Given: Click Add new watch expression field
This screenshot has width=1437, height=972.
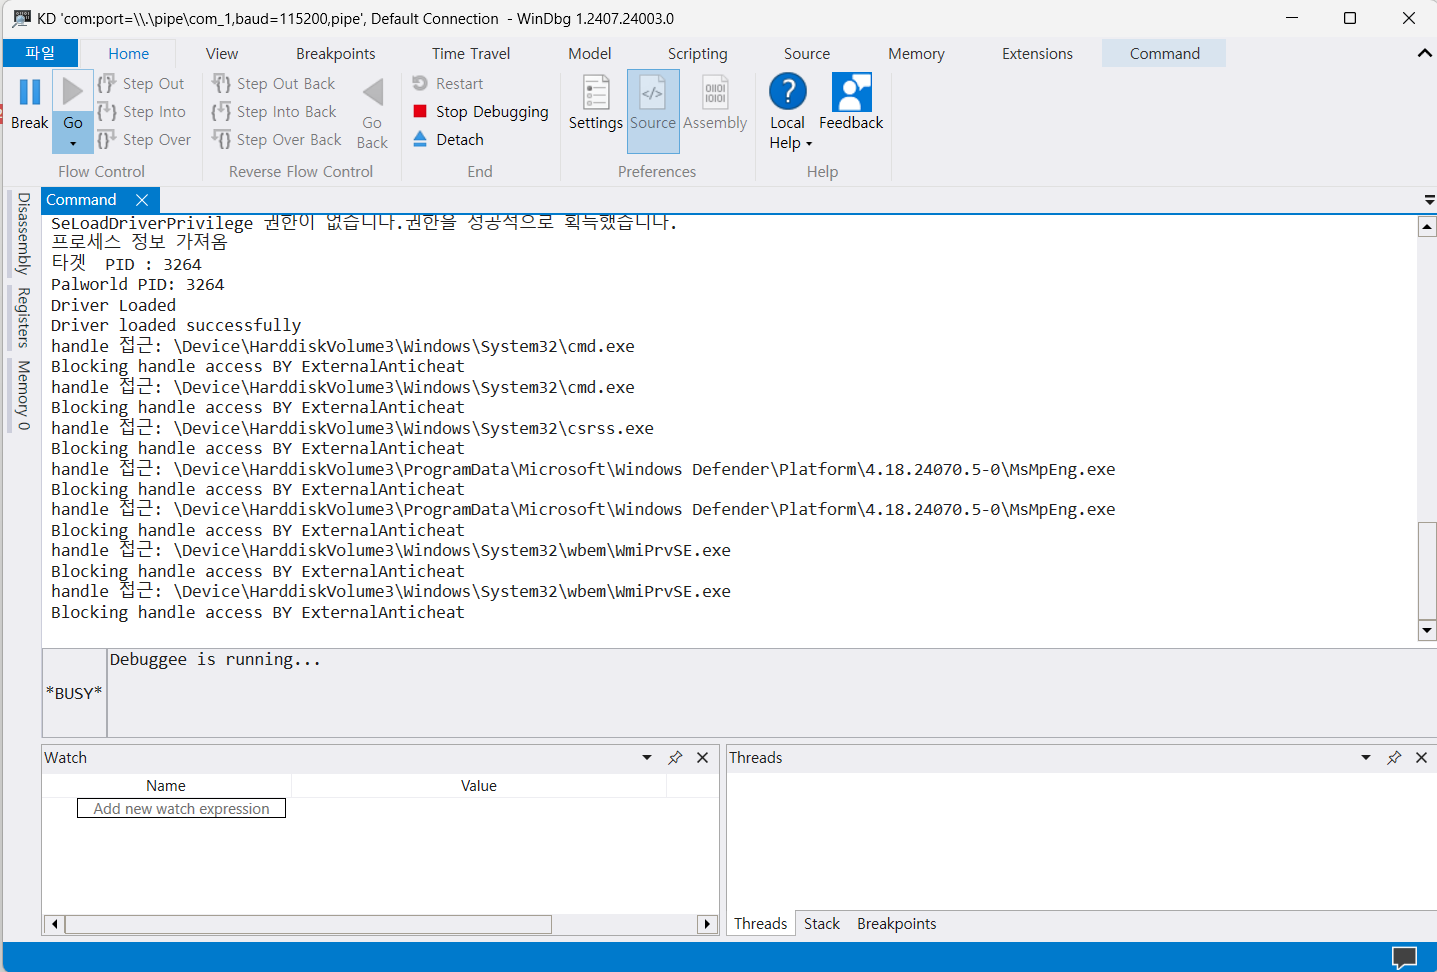Looking at the screenshot, I should (x=181, y=808).
